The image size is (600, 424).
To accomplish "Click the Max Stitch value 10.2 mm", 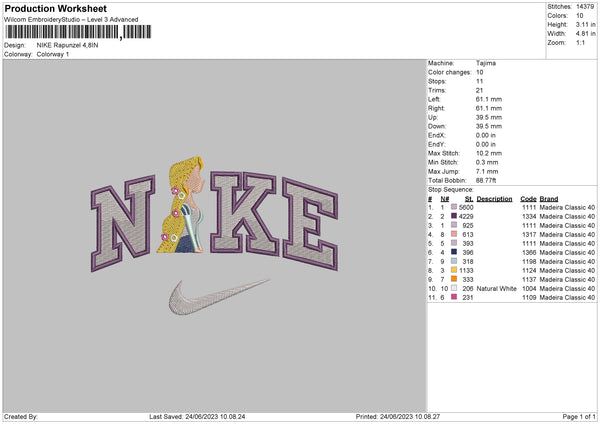I will pos(489,153).
